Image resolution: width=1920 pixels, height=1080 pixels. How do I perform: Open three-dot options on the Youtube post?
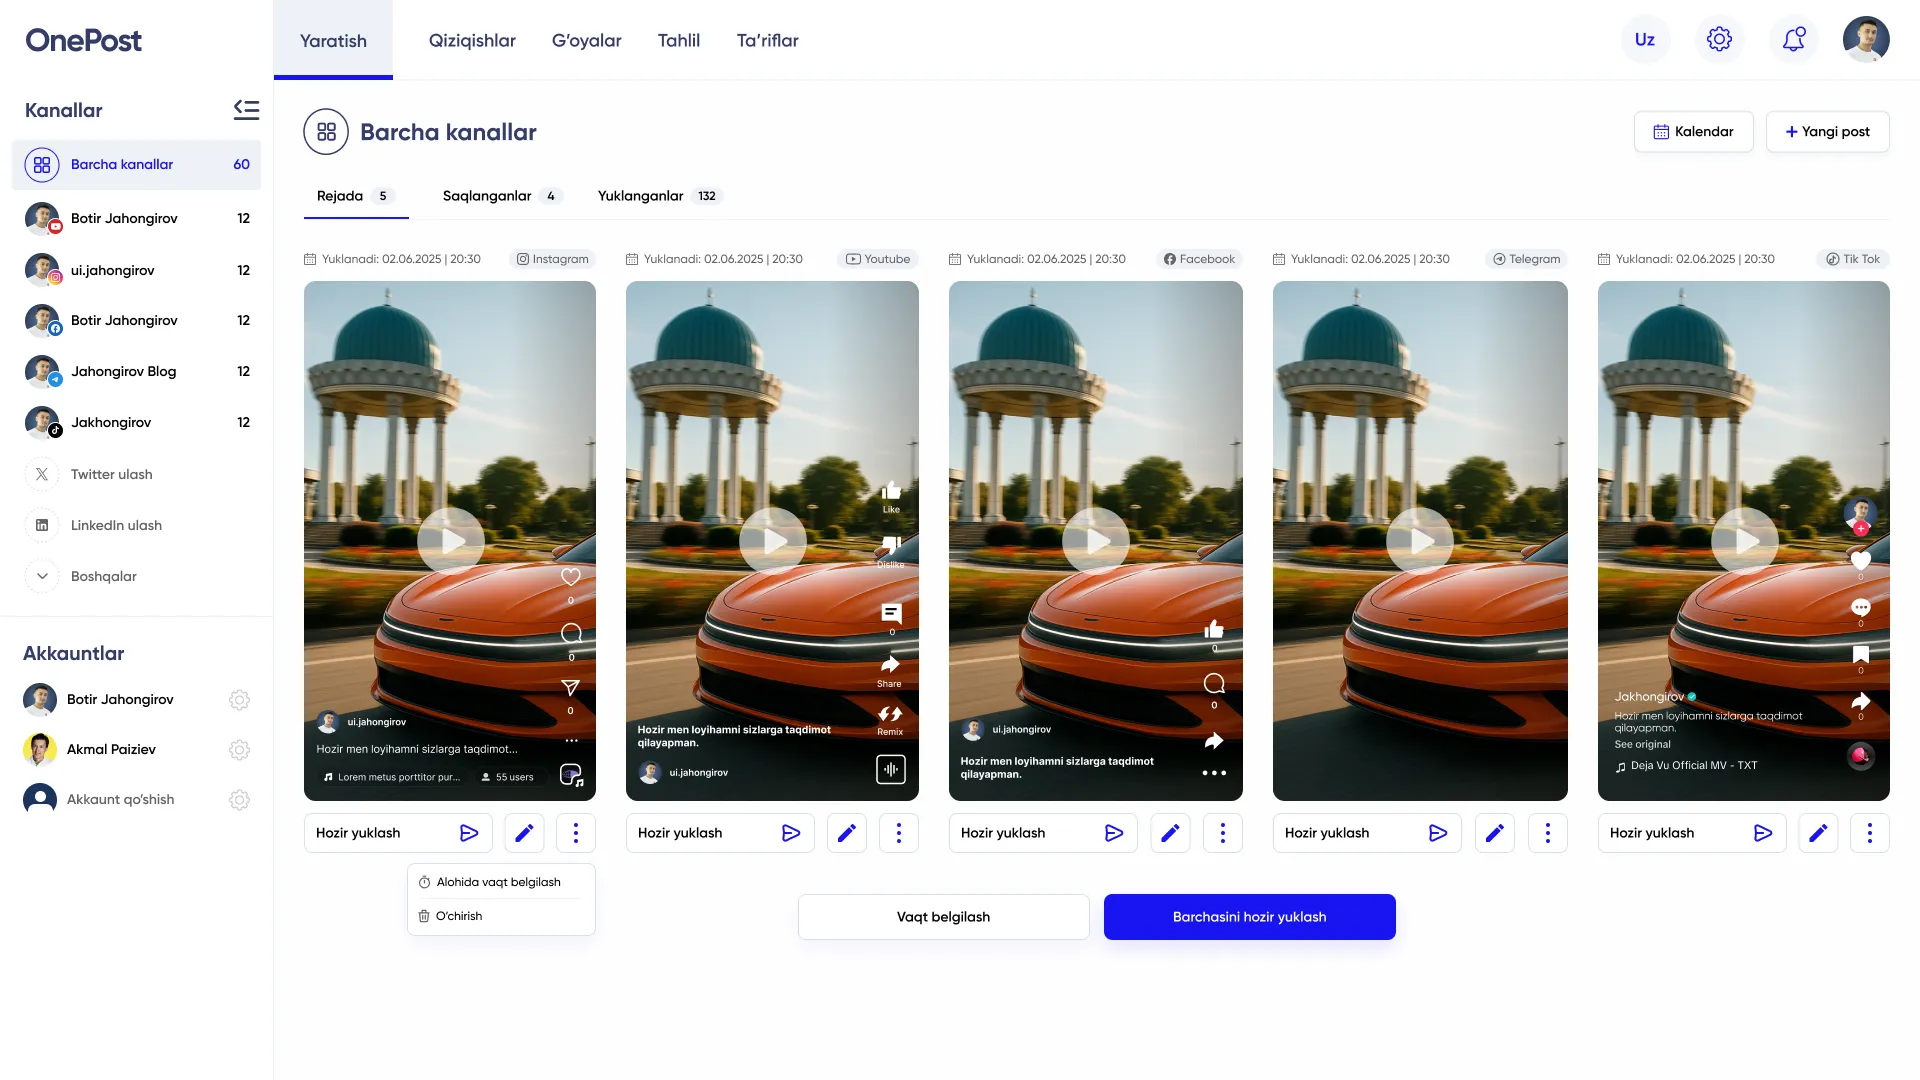click(899, 832)
